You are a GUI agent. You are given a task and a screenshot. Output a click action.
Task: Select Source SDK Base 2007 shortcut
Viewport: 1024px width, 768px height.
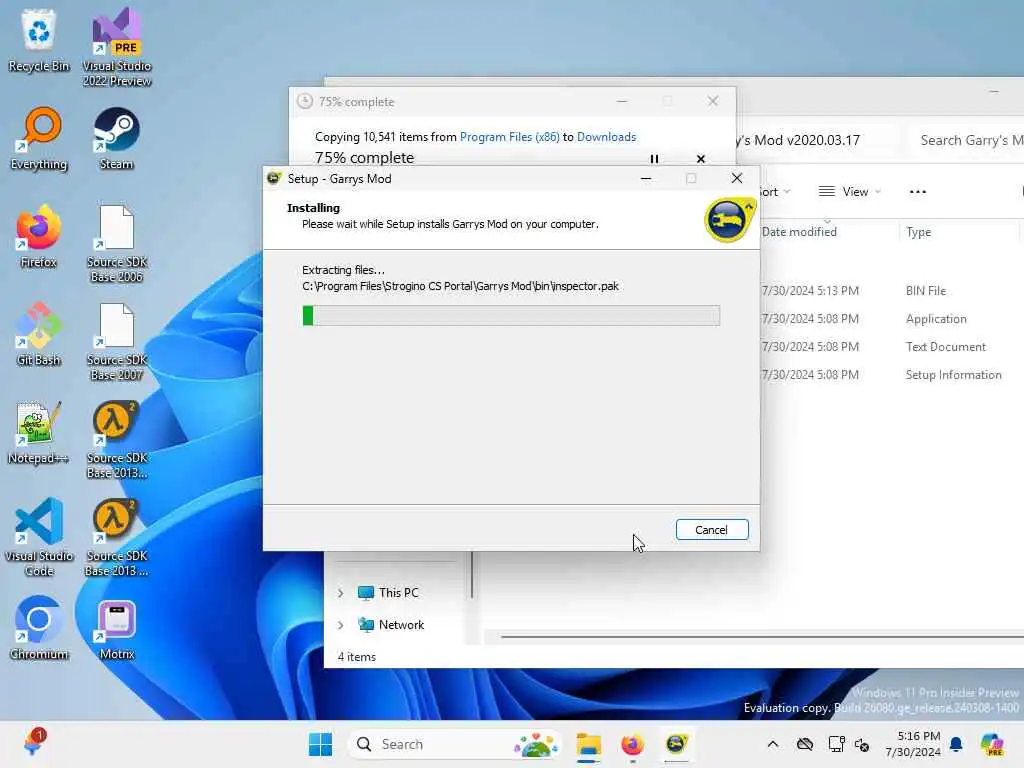pyautogui.click(x=116, y=341)
